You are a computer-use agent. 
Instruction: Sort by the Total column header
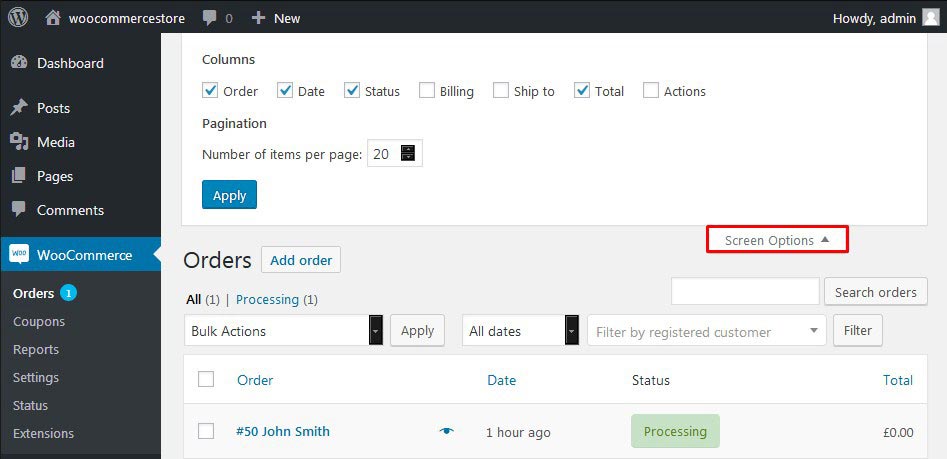[x=897, y=380]
